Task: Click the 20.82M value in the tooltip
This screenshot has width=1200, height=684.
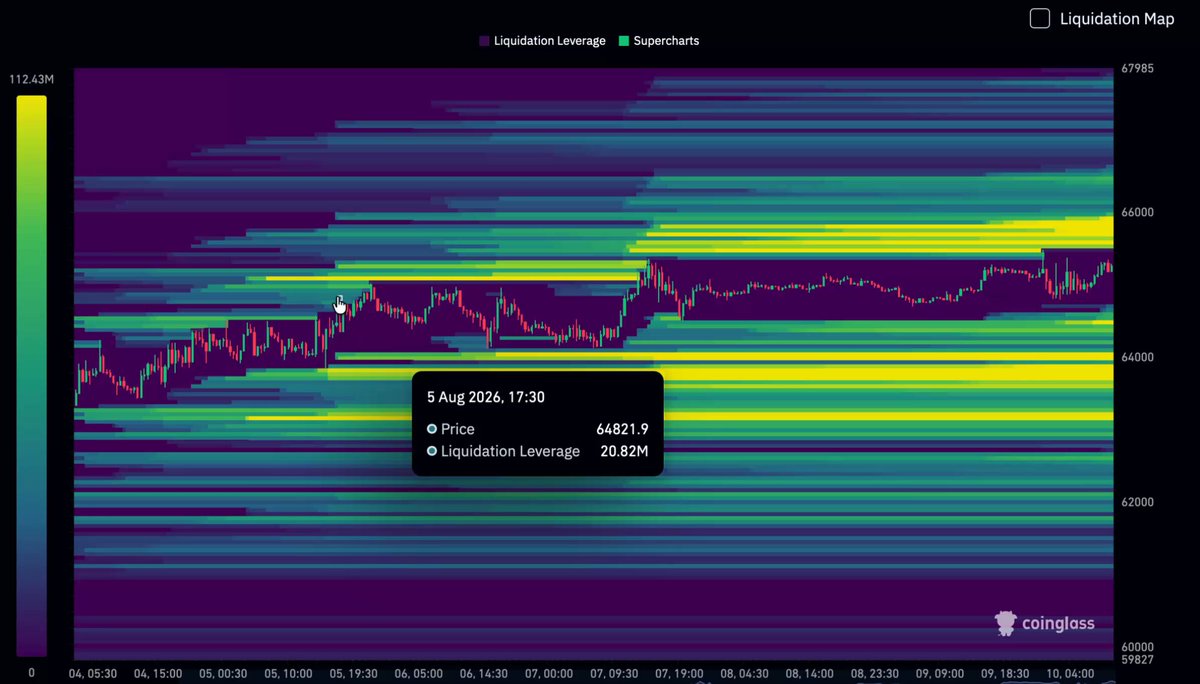Action: (x=625, y=451)
